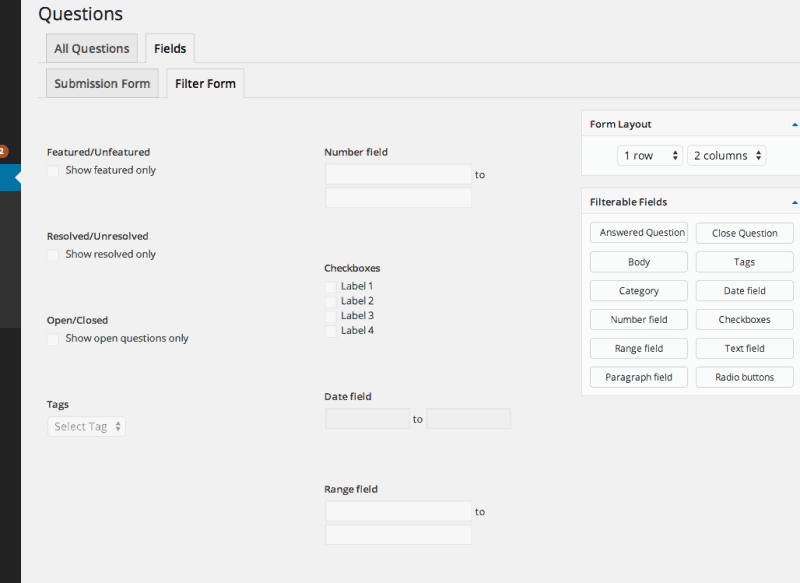Screen dimensions: 800x583
Task: Check Show open questions only
Action: click(x=53, y=339)
